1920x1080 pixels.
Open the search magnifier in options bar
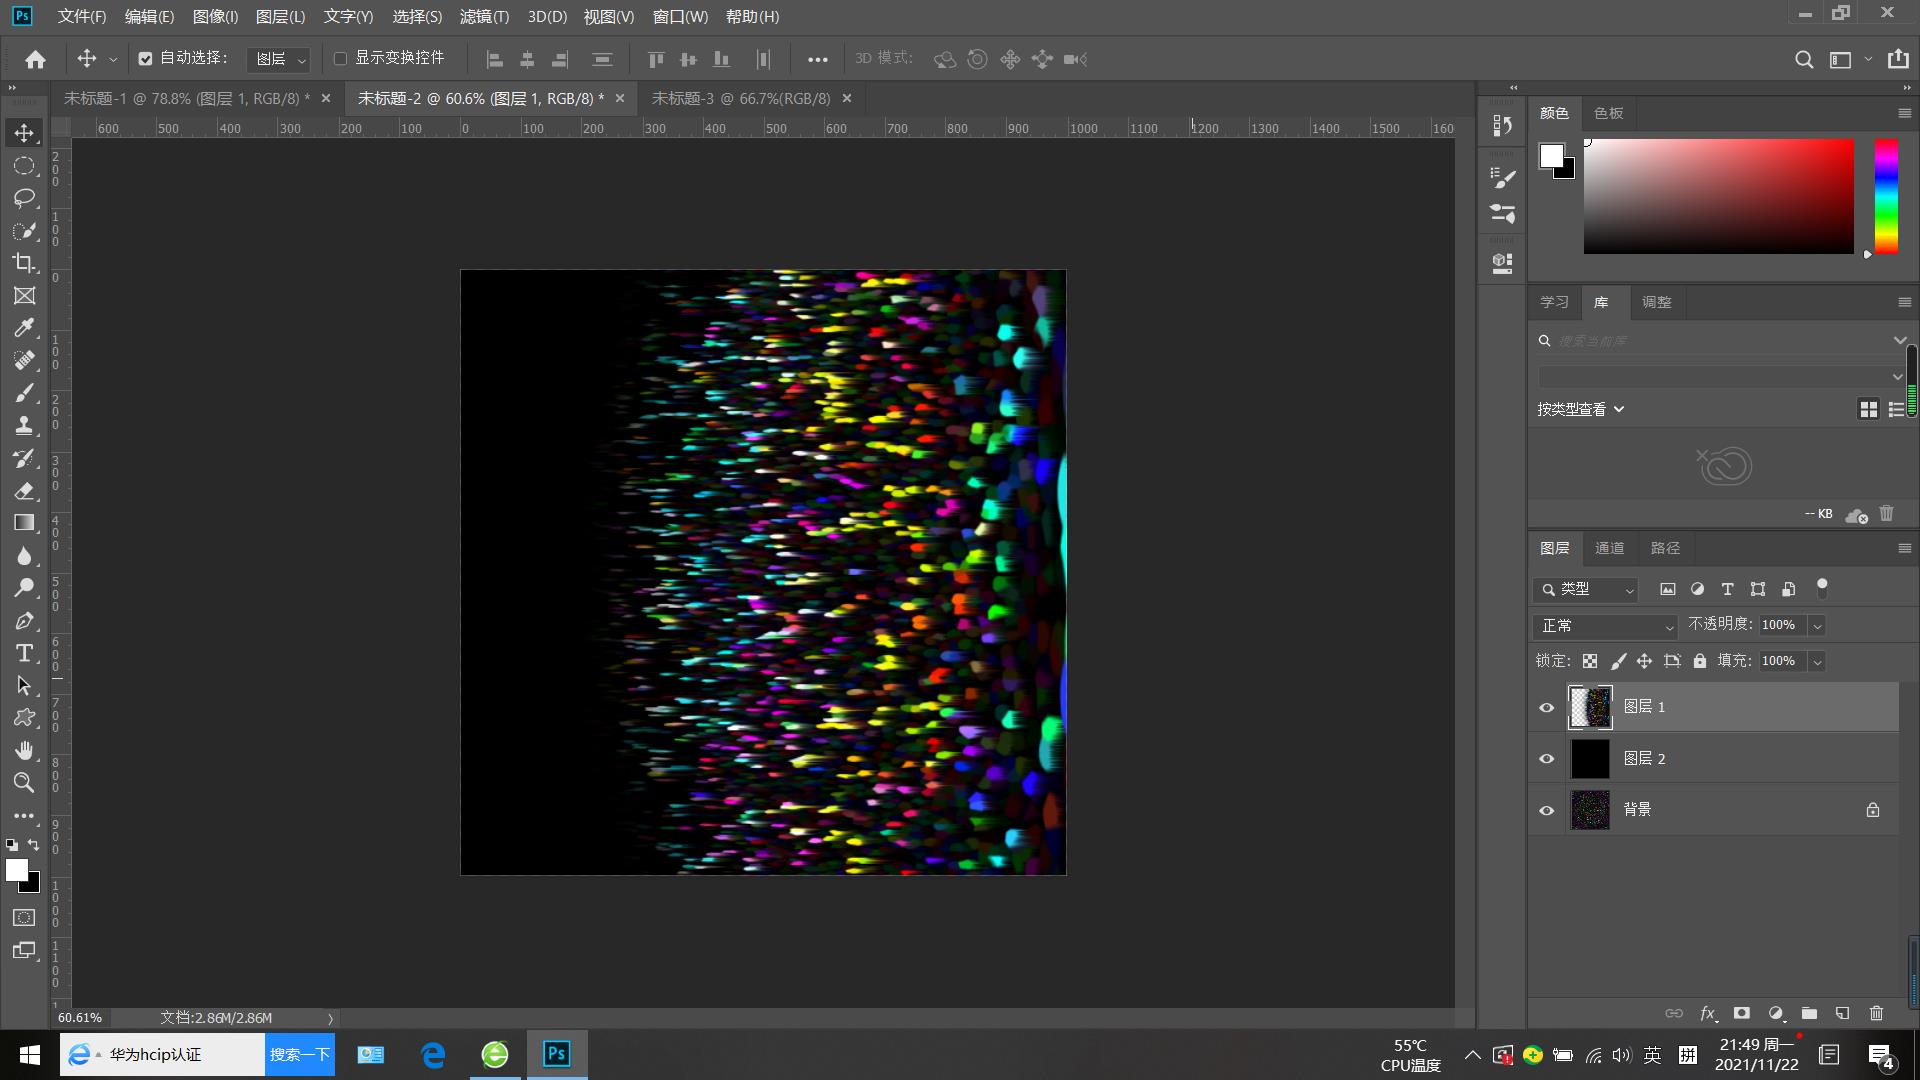[1804, 60]
